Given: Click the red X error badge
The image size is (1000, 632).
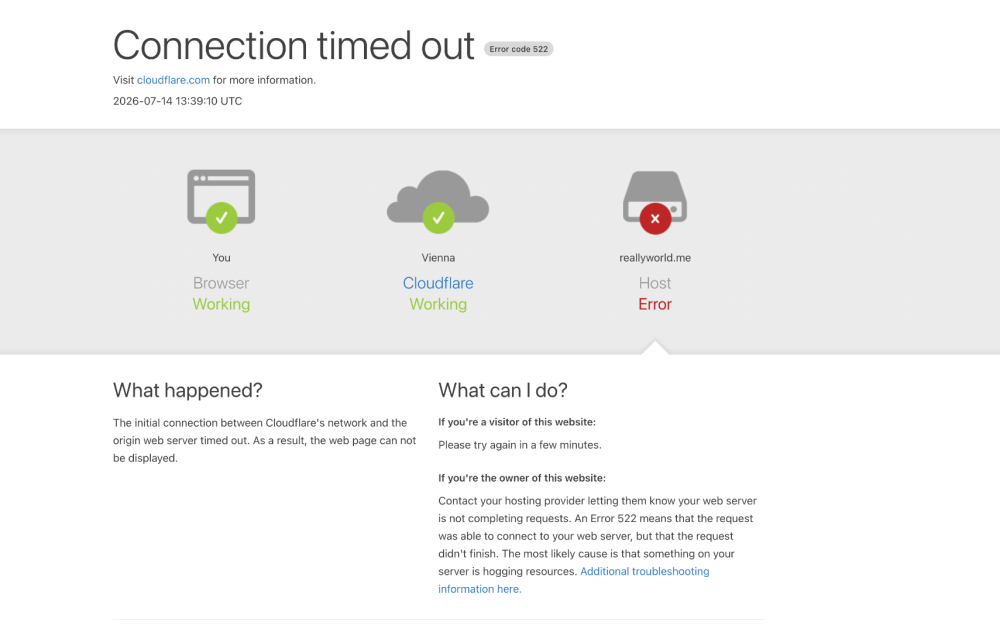Looking at the screenshot, I should pyautogui.click(x=655, y=219).
